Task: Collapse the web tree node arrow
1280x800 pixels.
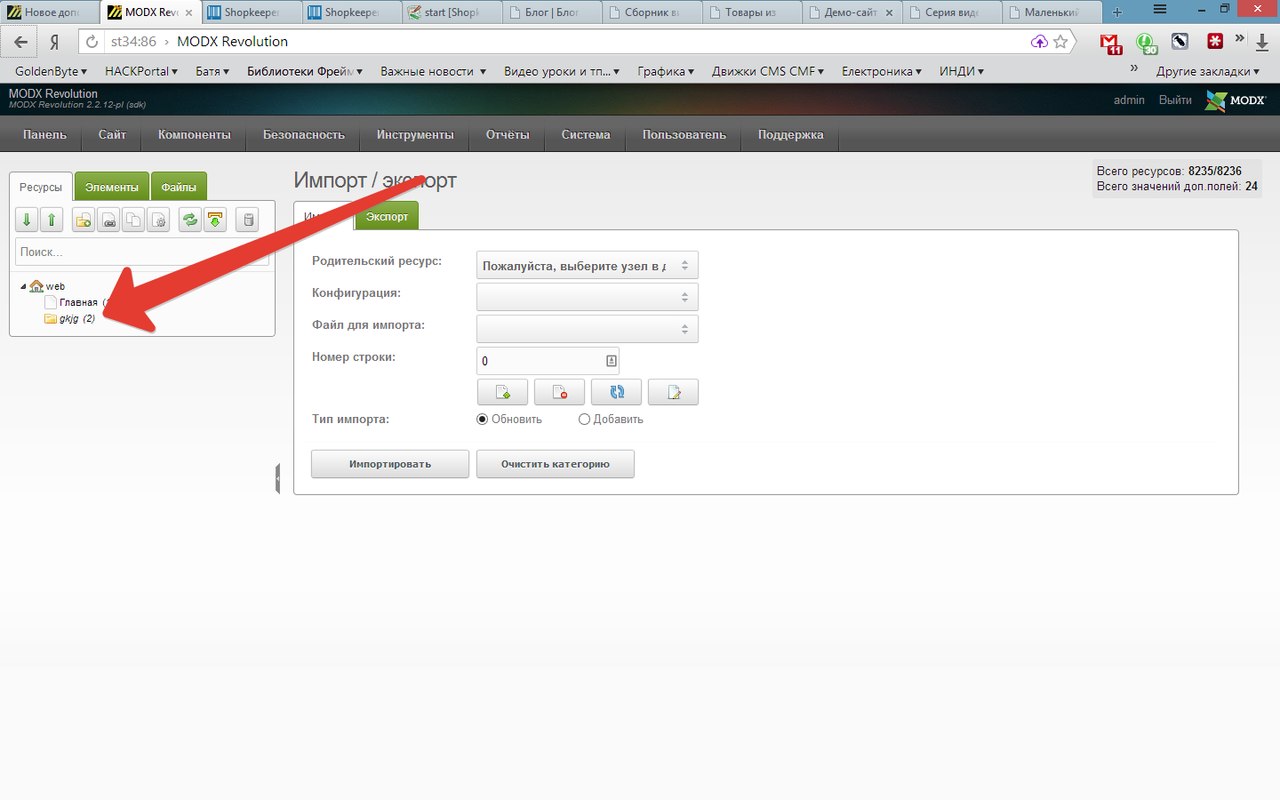Action: click(x=23, y=287)
